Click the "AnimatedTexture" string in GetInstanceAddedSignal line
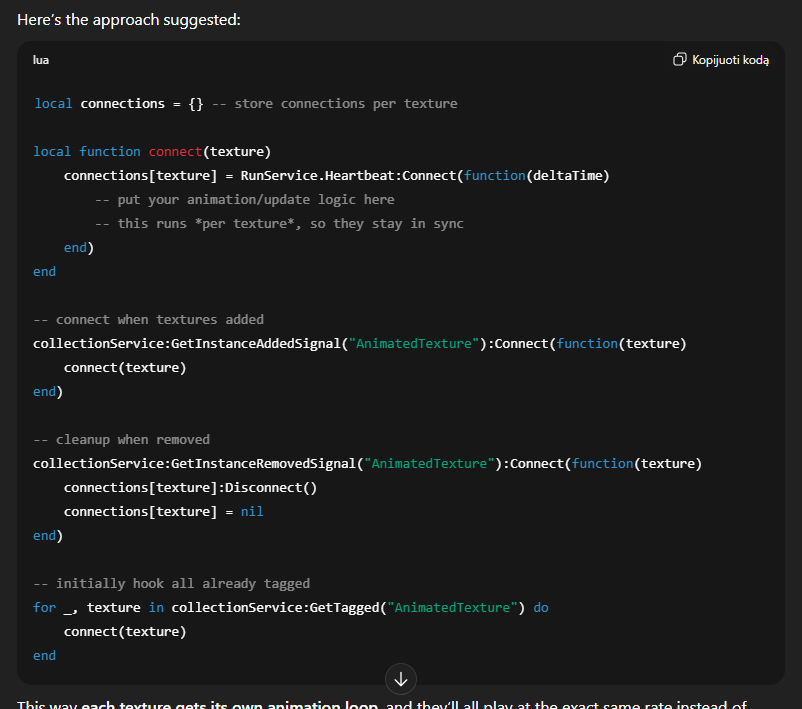Viewport: 802px width, 709px height. [413, 343]
